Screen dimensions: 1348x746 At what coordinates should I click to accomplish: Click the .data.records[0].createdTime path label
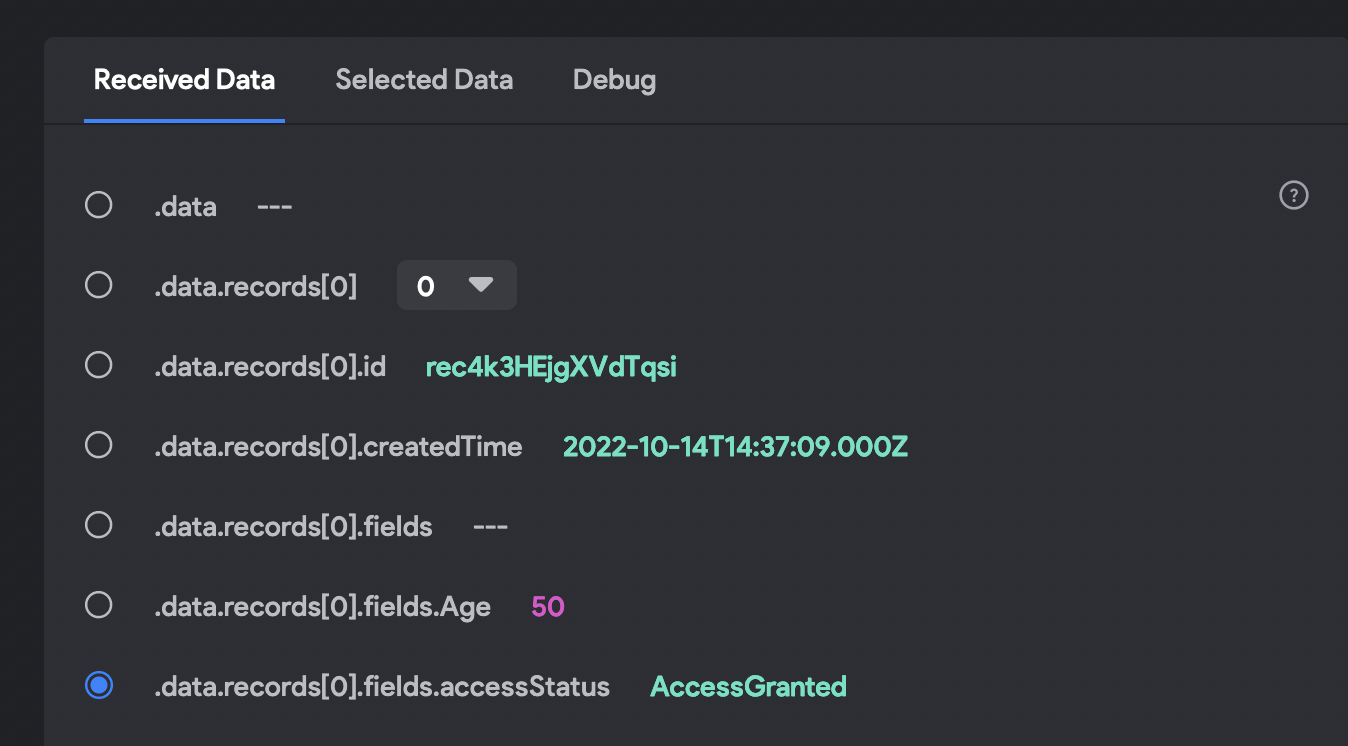tap(338, 446)
